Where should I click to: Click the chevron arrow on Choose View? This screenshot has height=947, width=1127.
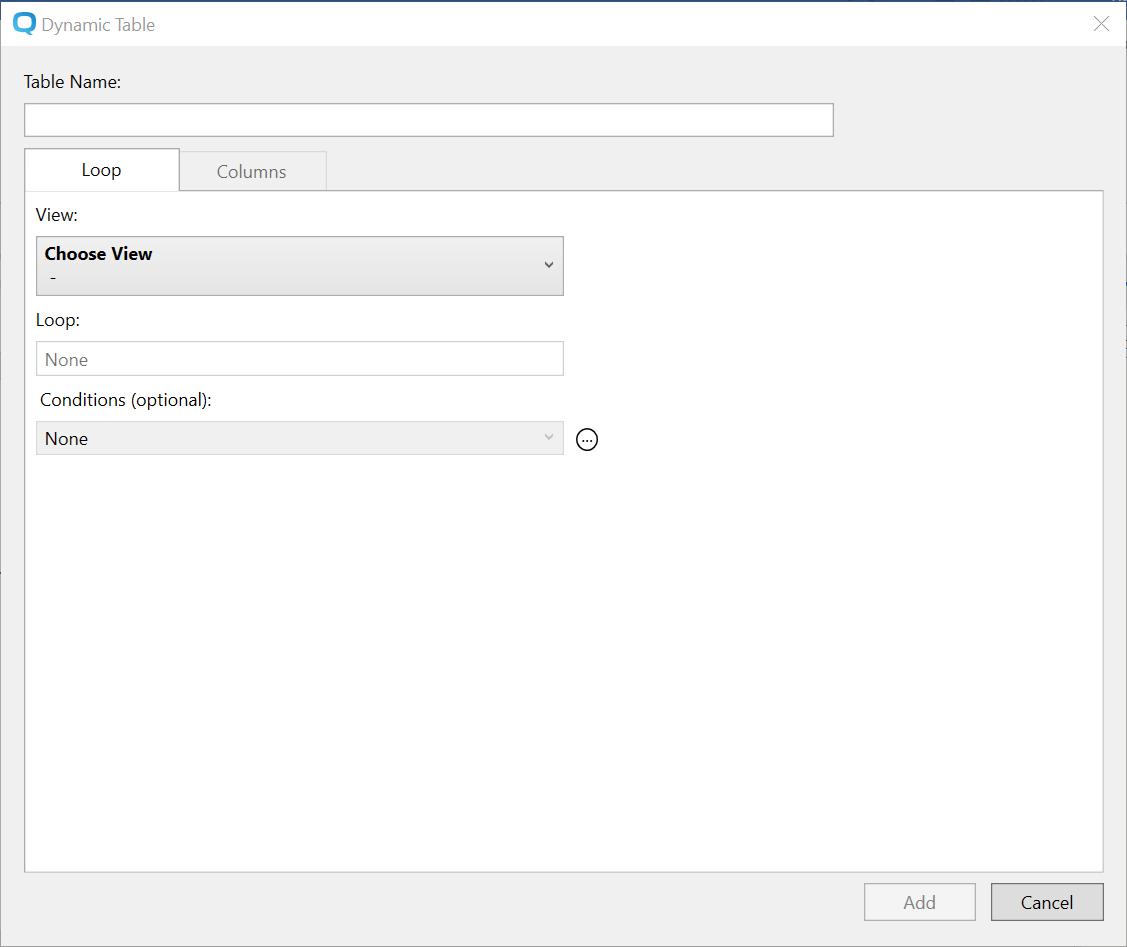(x=548, y=265)
